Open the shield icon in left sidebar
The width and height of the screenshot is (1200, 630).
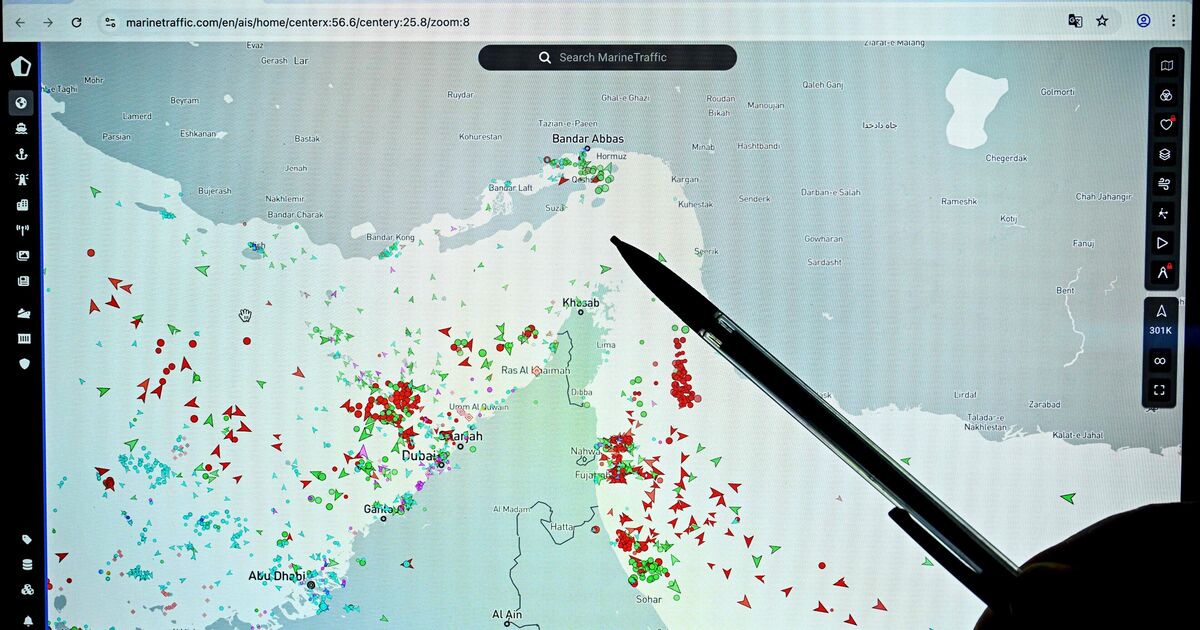click(24, 364)
